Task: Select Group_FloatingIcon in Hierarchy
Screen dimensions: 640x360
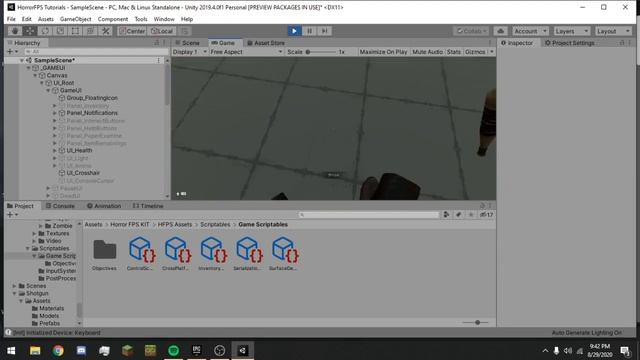Action: coord(92,98)
